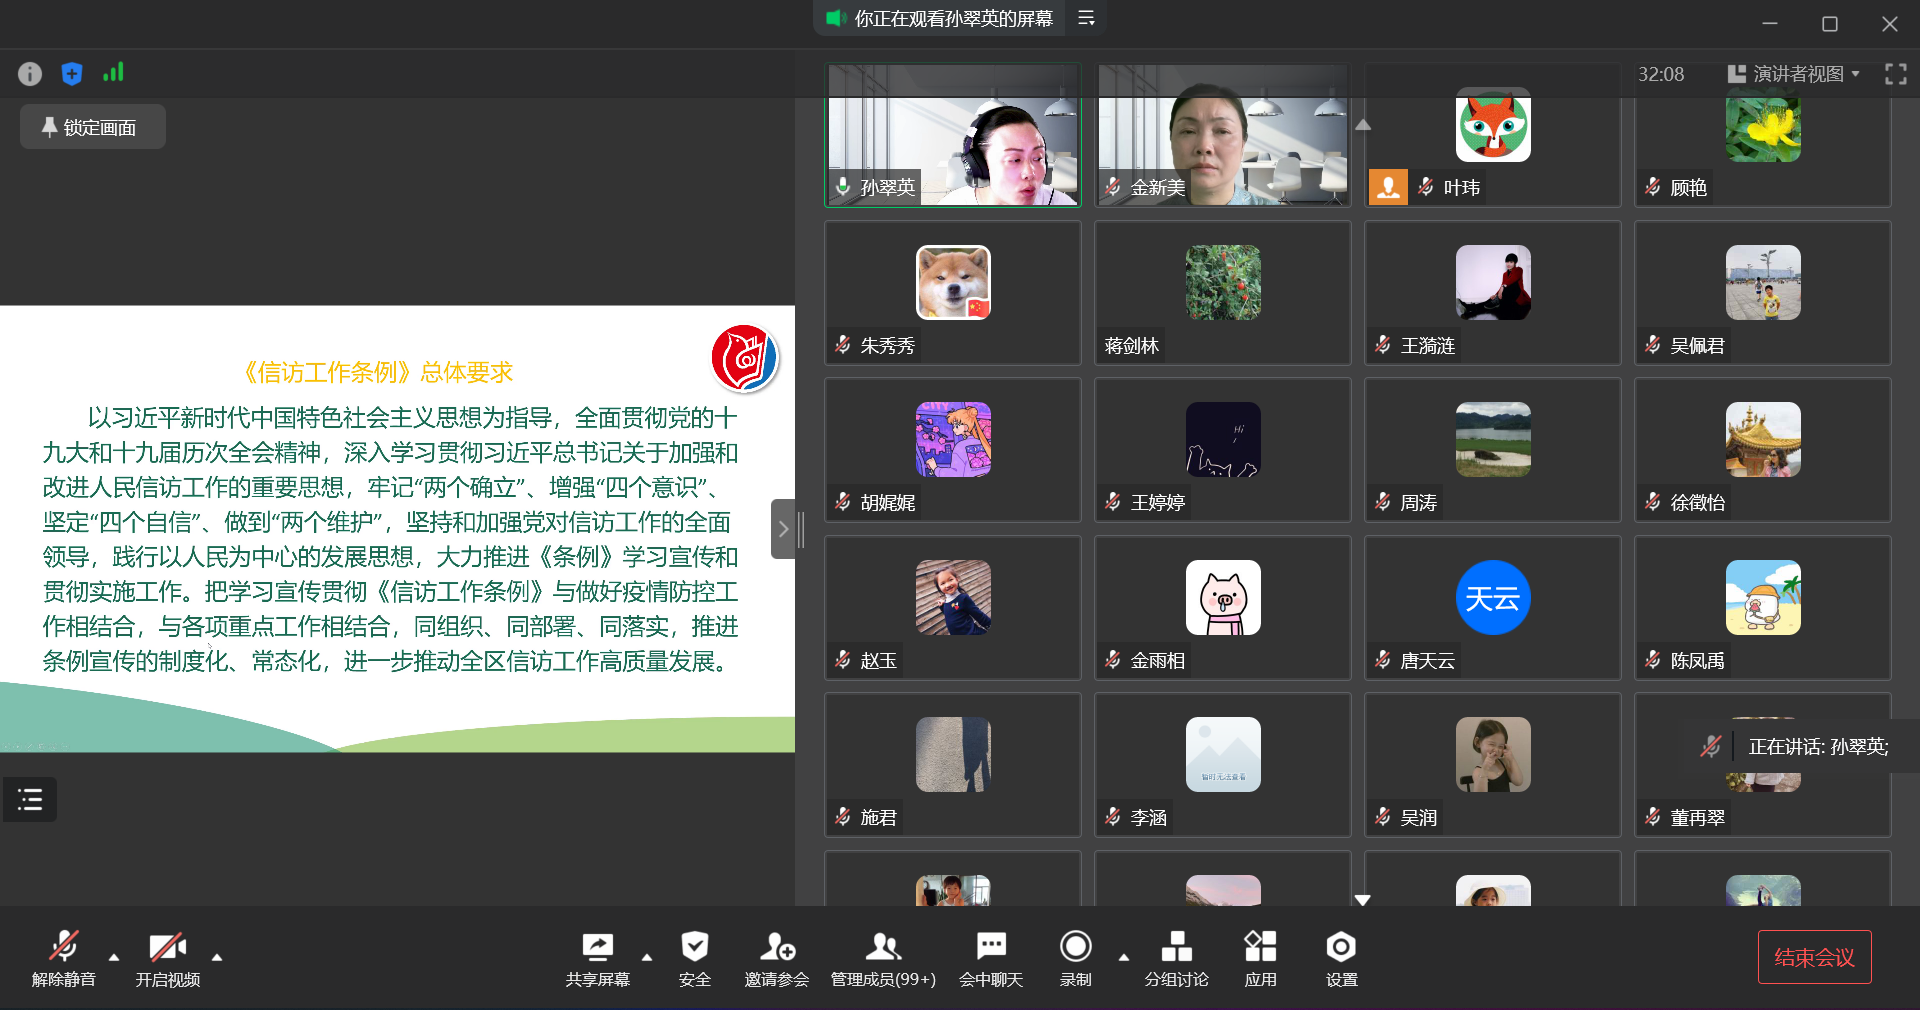Click 董再翠's name label
The image size is (1920, 1010).
pos(1697,818)
